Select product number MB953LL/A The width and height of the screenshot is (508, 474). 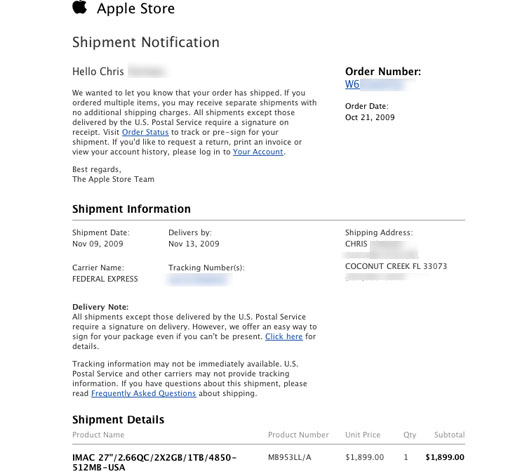click(290, 457)
